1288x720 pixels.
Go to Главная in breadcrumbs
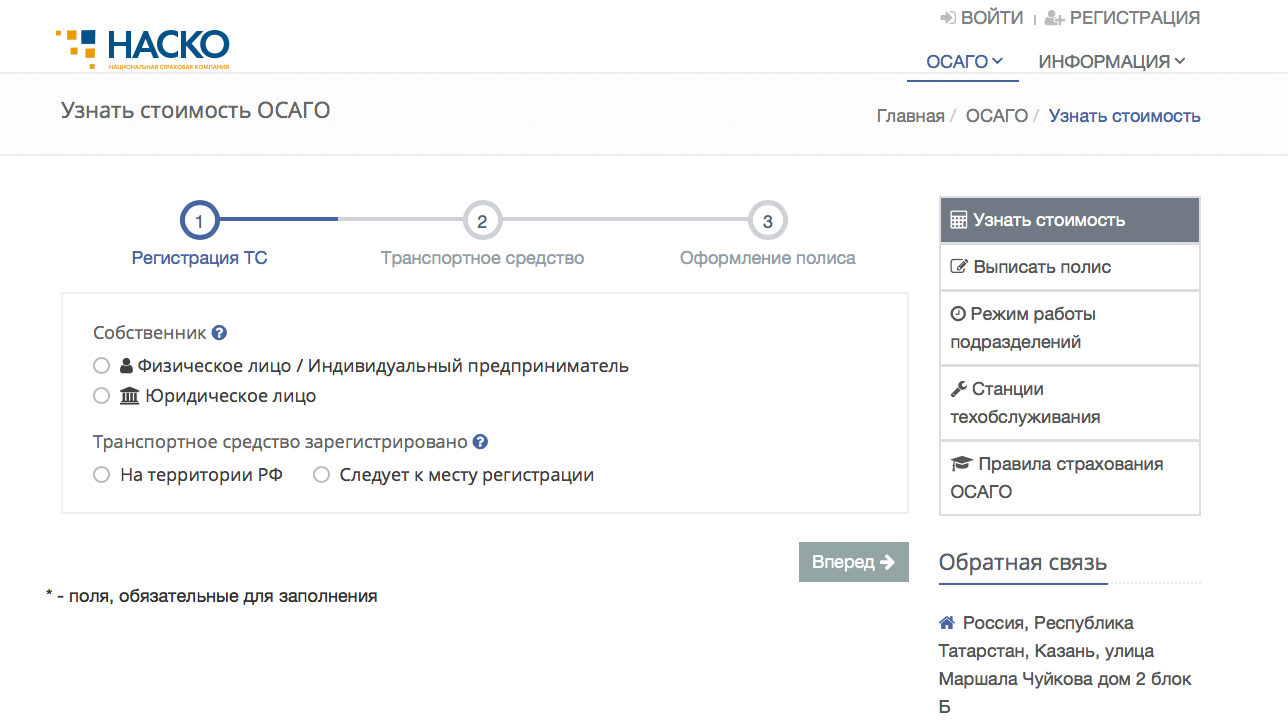coord(911,116)
